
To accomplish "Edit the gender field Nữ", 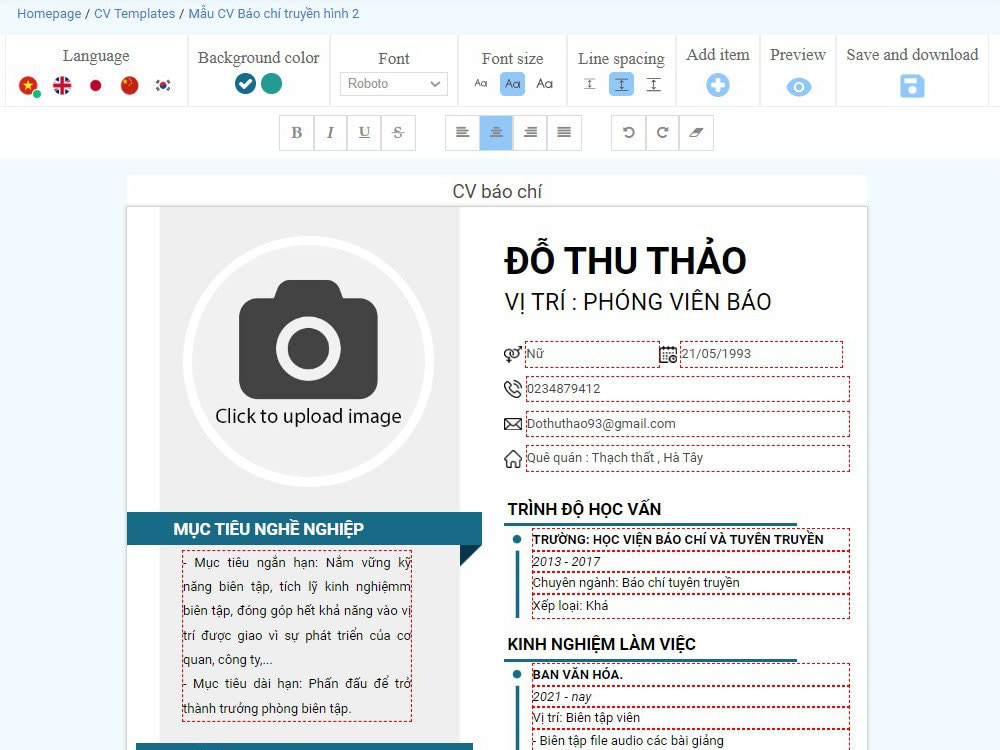I will click(592, 355).
